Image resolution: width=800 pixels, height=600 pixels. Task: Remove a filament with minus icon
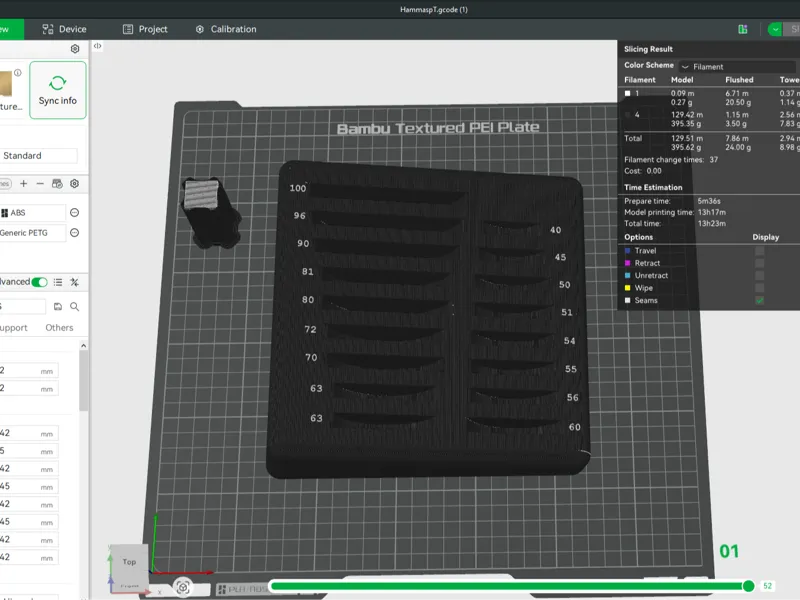40,184
